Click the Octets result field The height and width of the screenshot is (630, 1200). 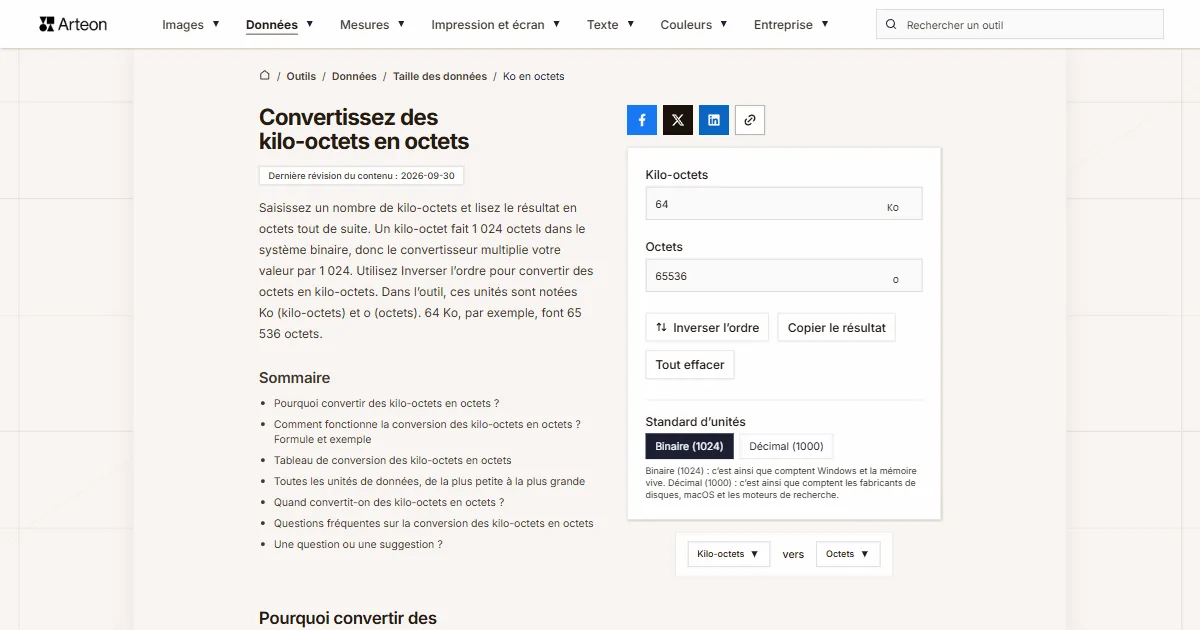tap(784, 276)
